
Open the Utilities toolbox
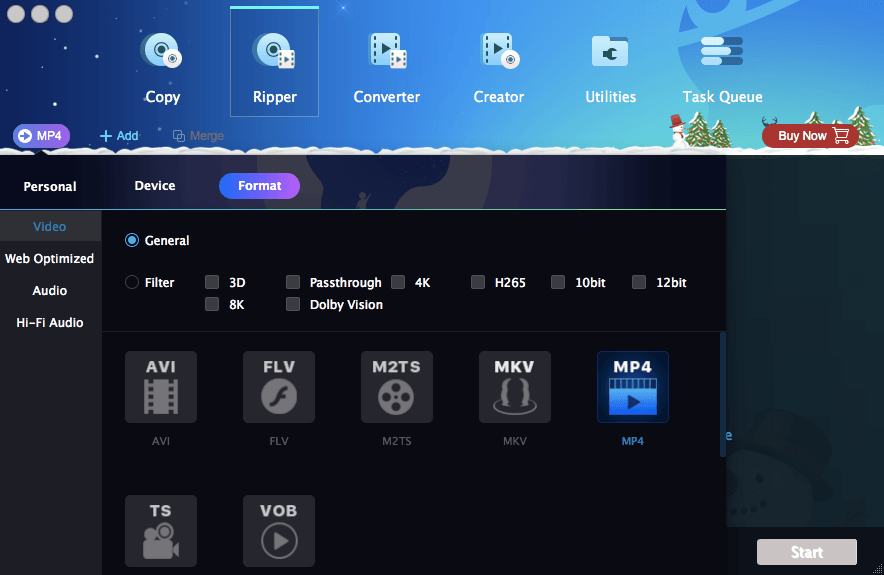point(611,68)
